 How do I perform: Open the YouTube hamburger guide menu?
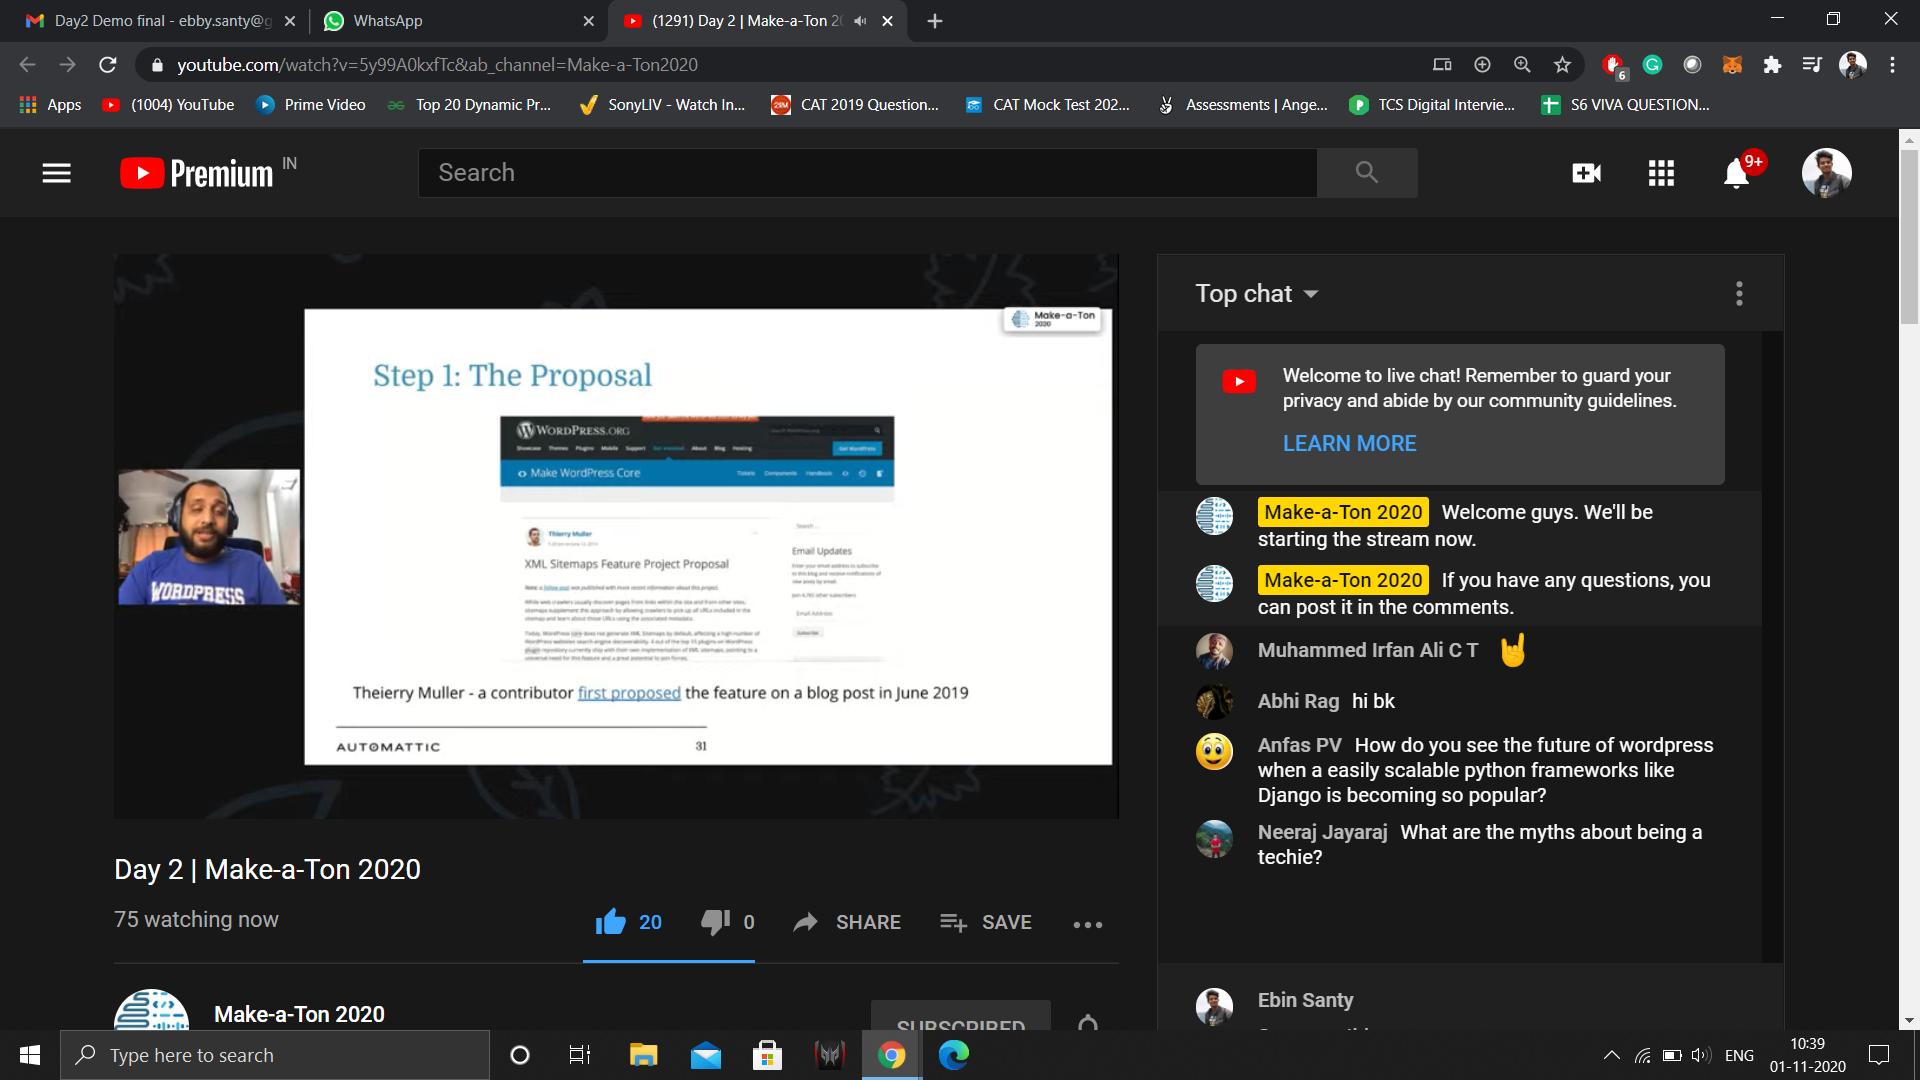click(56, 173)
